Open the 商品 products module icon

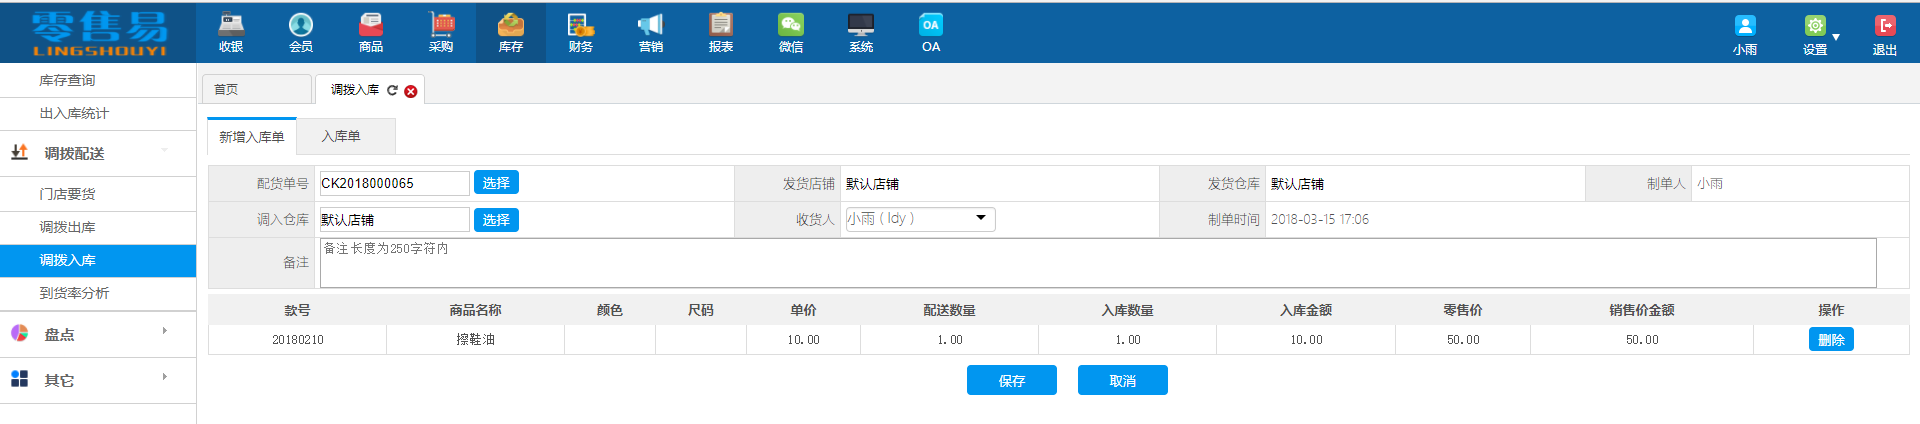pos(371,32)
